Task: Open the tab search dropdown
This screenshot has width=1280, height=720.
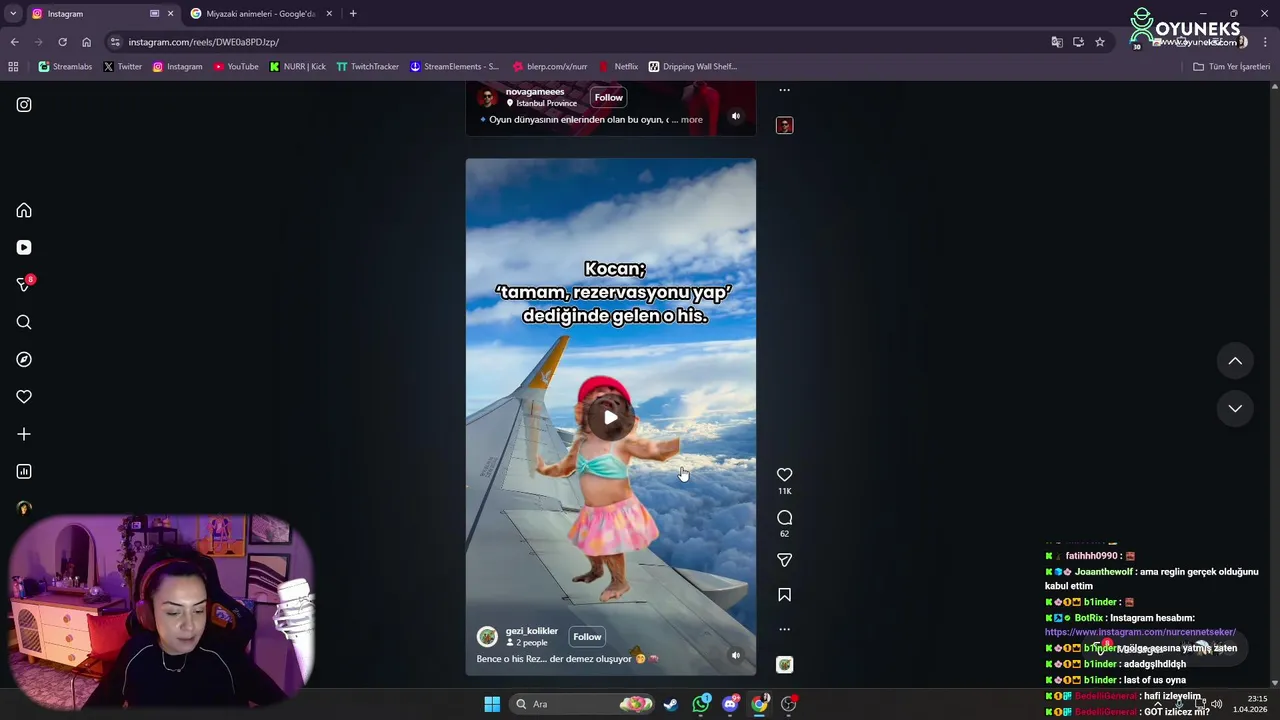Action: 12,14
